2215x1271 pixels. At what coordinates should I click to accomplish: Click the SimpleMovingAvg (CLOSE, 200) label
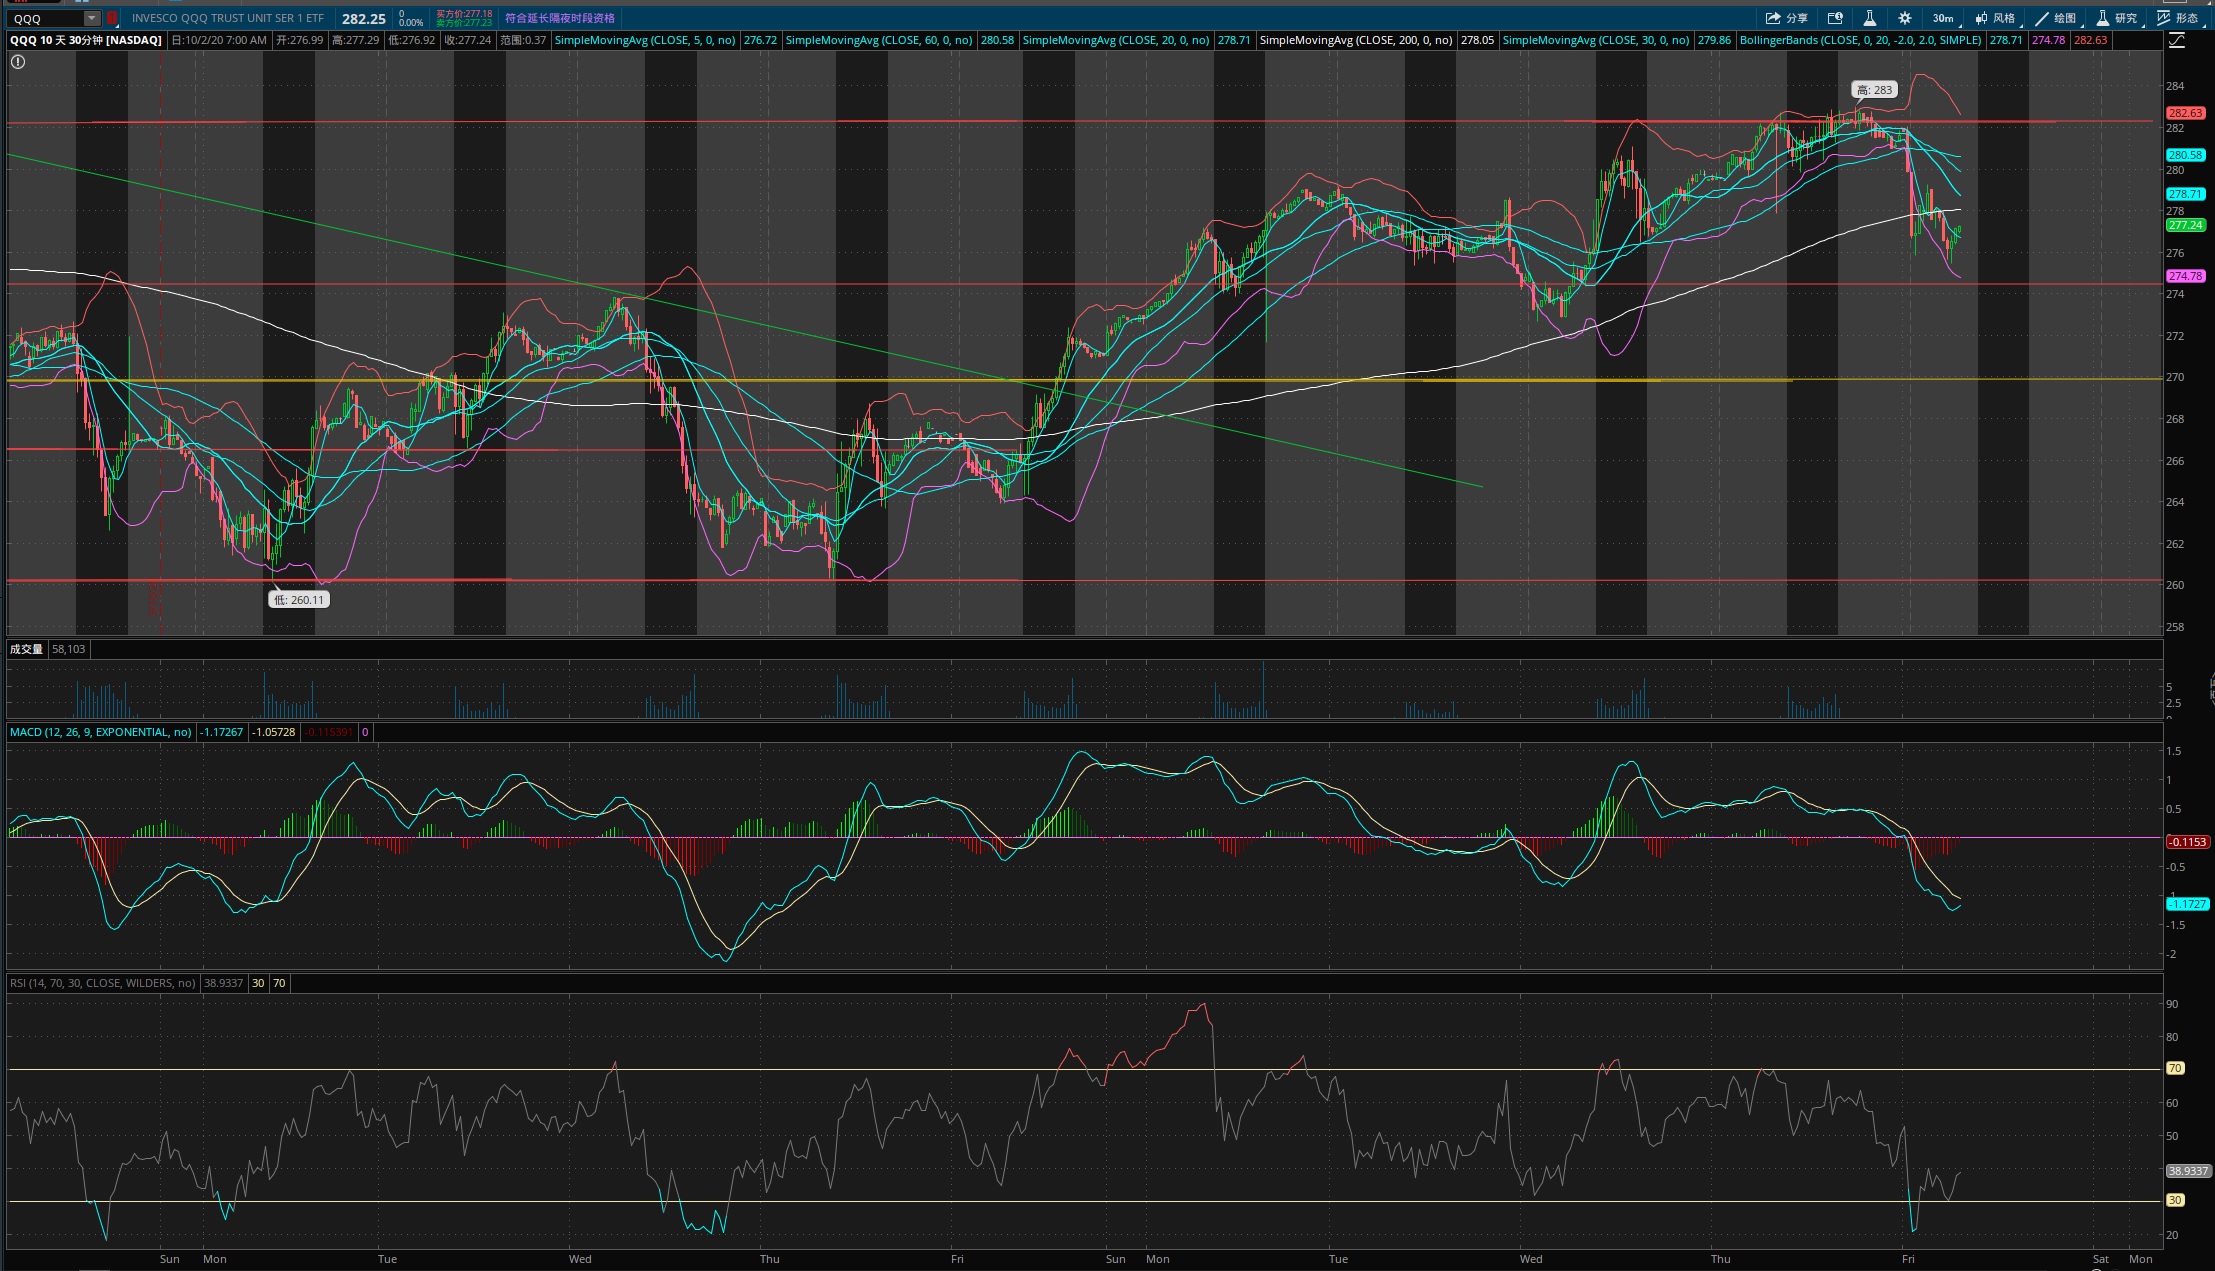(1356, 40)
